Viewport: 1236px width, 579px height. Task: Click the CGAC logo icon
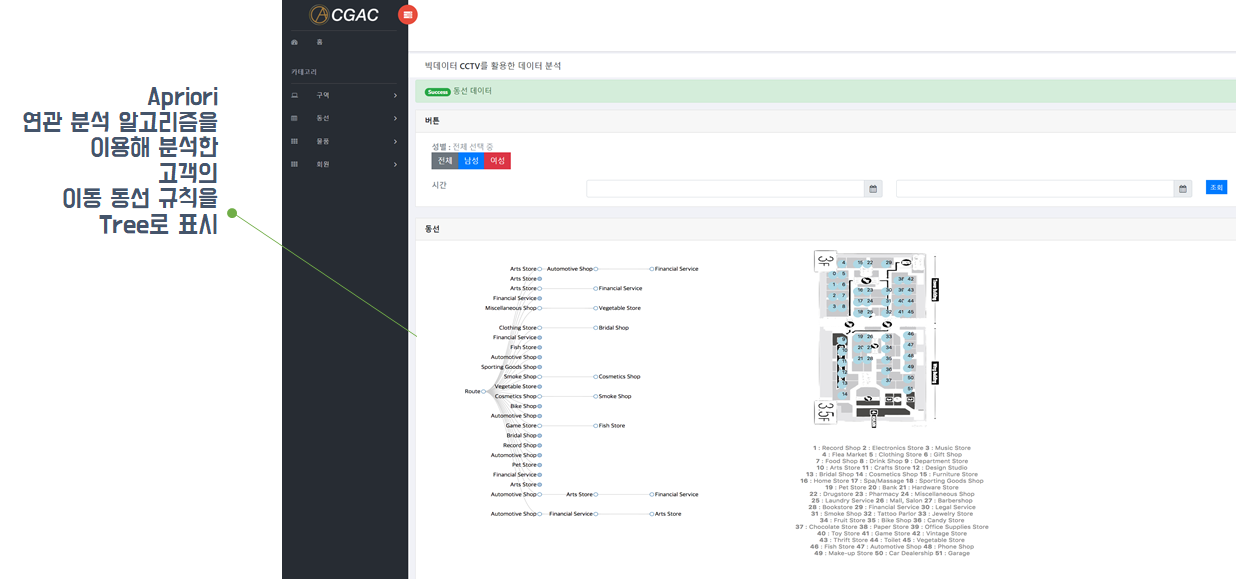click(x=319, y=14)
